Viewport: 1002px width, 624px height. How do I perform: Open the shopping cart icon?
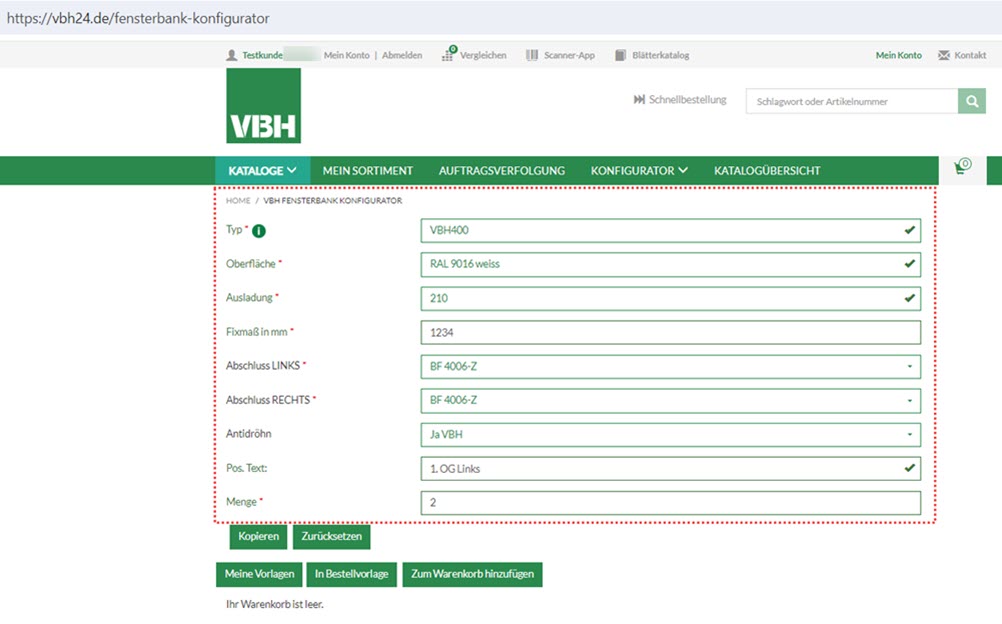962,167
